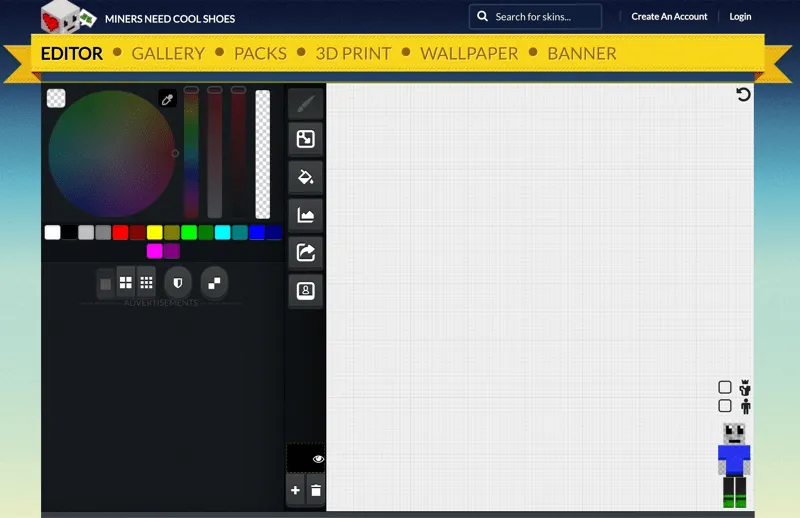Select the paint bucket fill tool
Viewport: 800px width, 518px height.
(305, 178)
